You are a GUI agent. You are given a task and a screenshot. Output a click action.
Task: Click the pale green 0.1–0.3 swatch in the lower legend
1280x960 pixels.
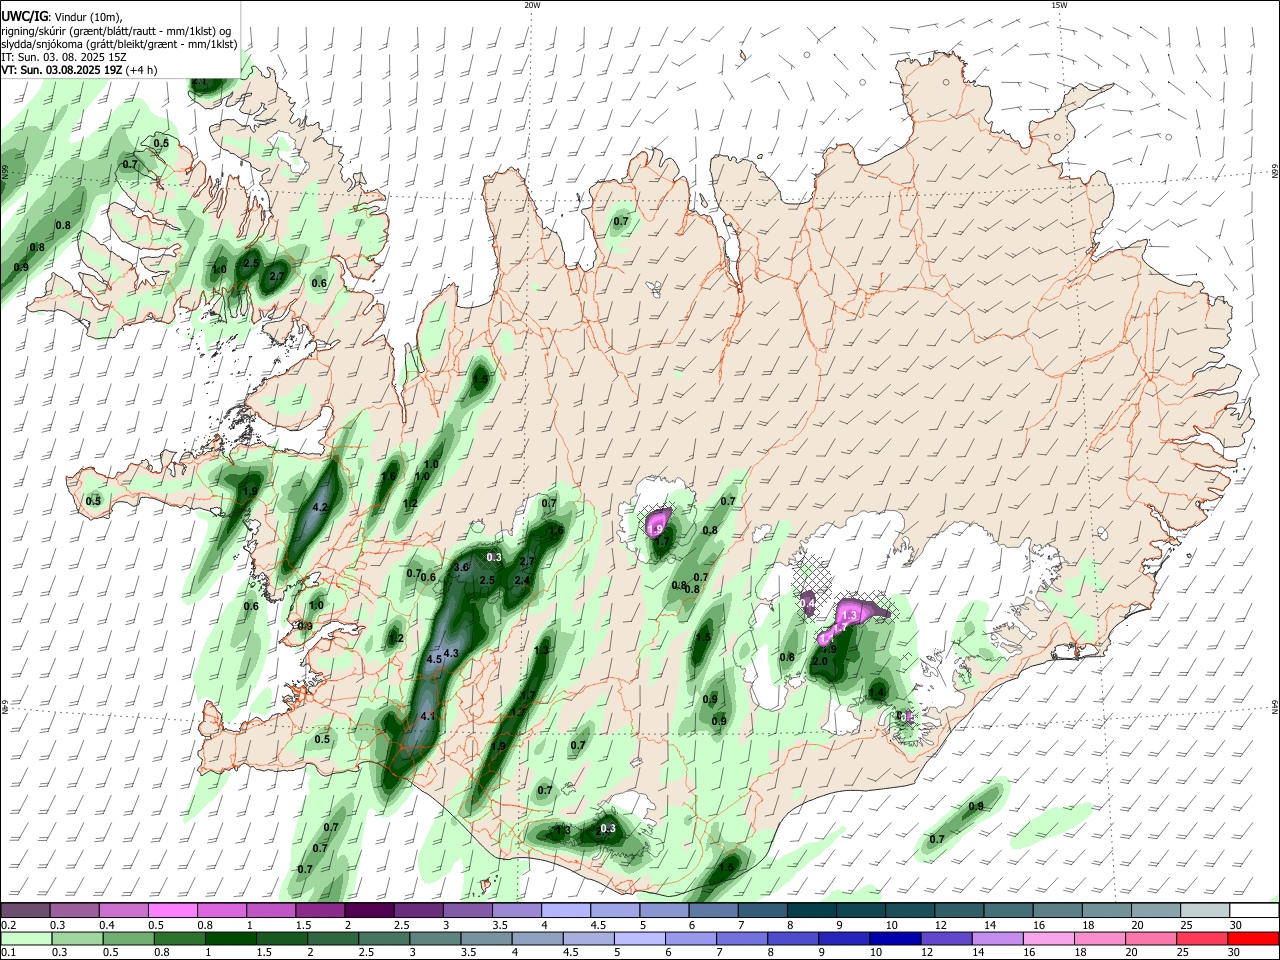point(25,938)
